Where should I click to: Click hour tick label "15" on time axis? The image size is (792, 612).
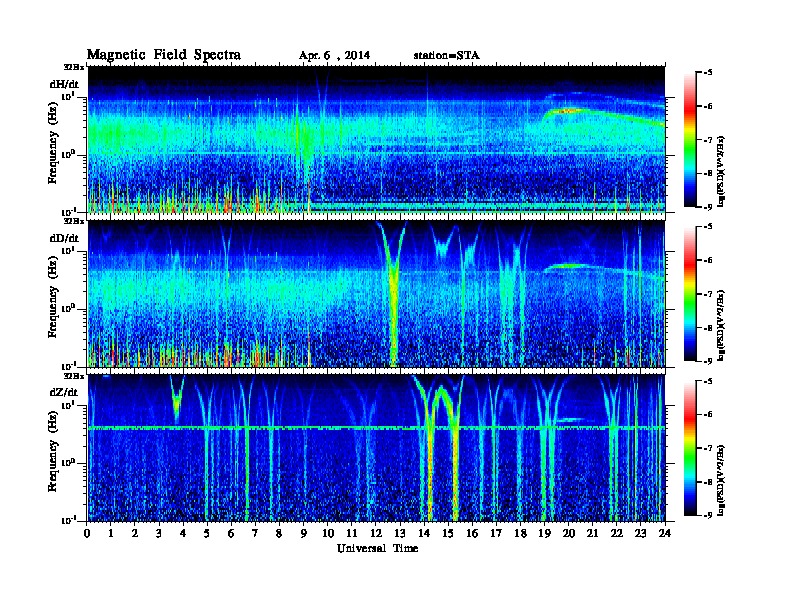coord(449,533)
